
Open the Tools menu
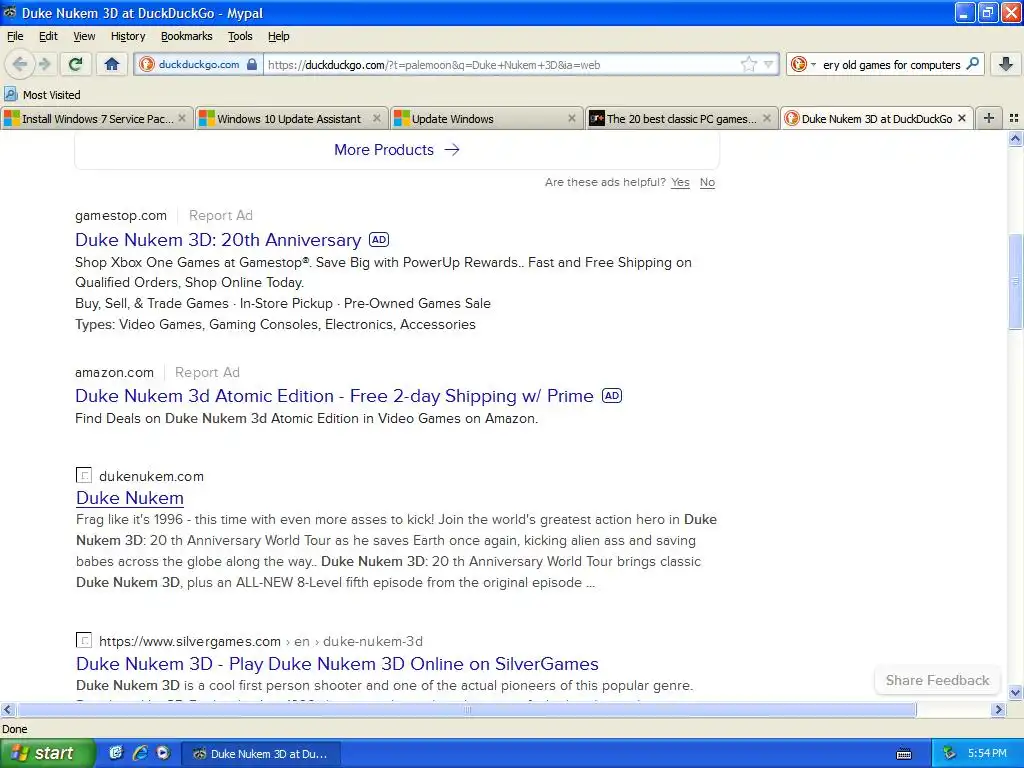click(x=240, y=36)
